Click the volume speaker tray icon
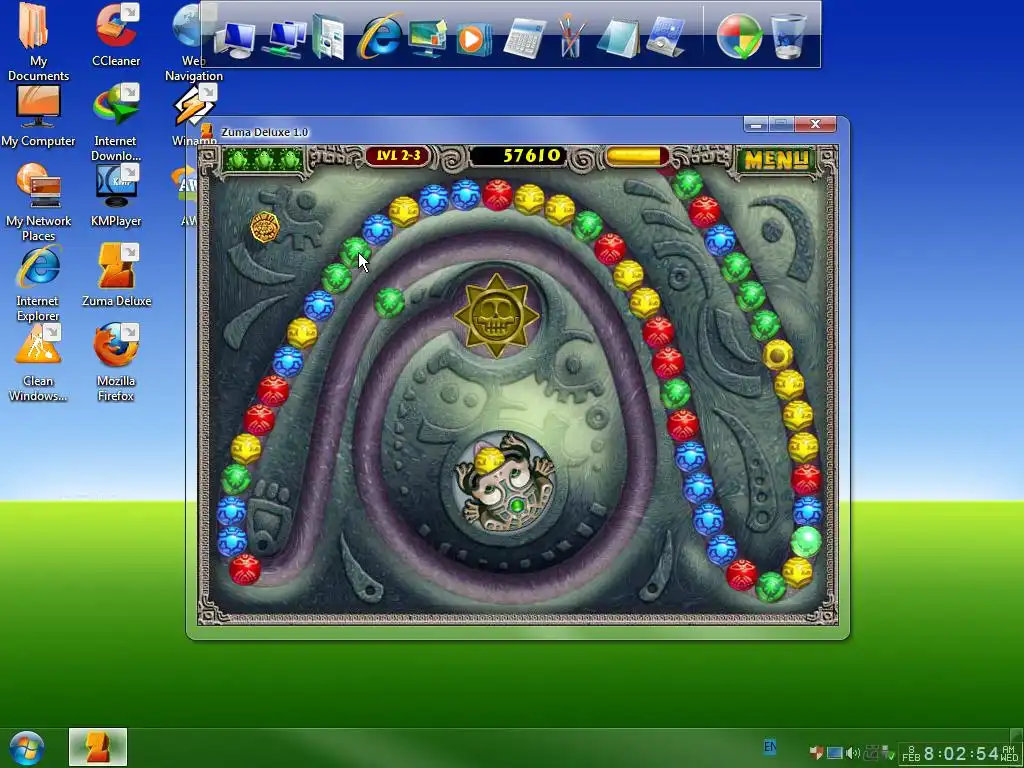This screenshot has height=768, width=1024. (x=852, y=753)
